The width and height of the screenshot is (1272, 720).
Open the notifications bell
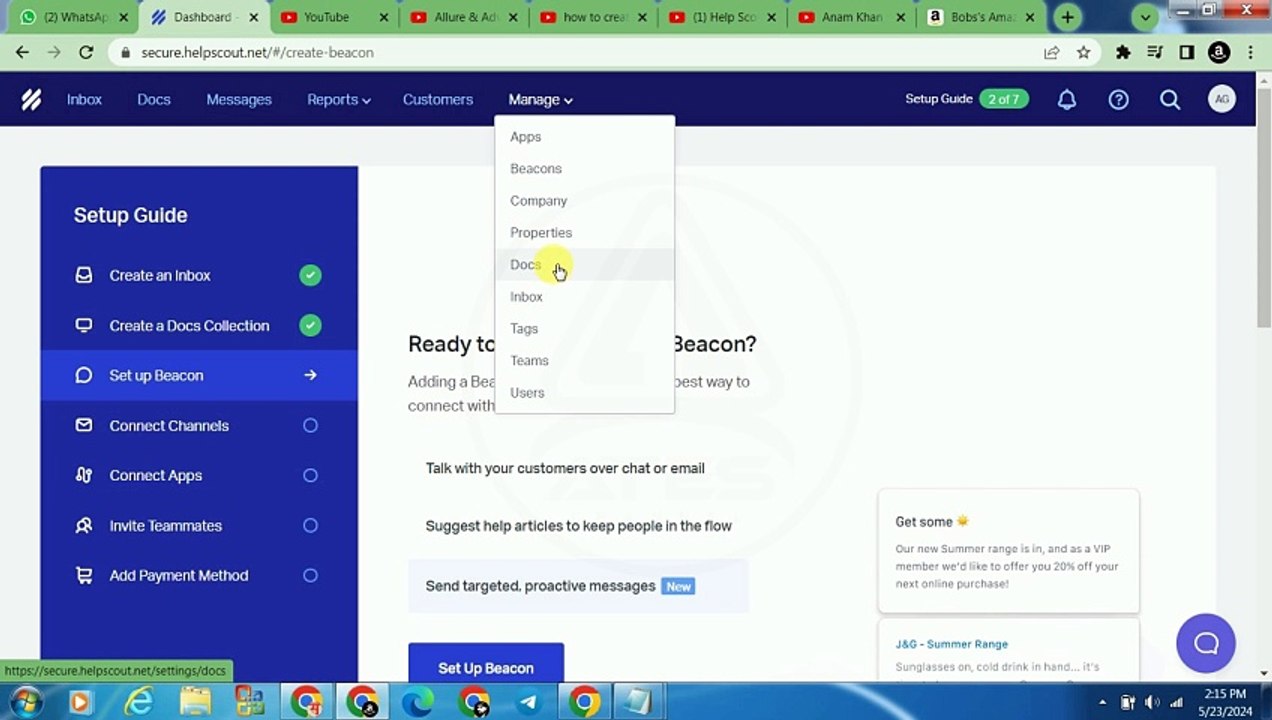1067,99
